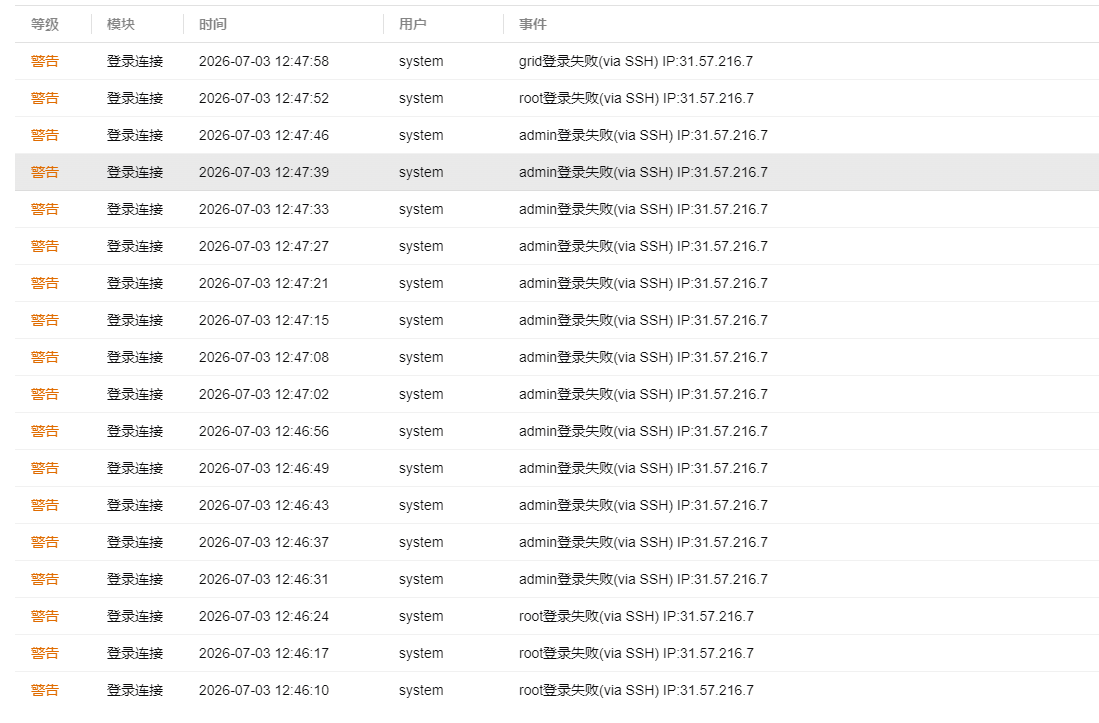Click the timestamp 2026-07-03 12:47:27
Image resolution: width=1099 pixels, height=723 pixels.
tap(264, 247)
